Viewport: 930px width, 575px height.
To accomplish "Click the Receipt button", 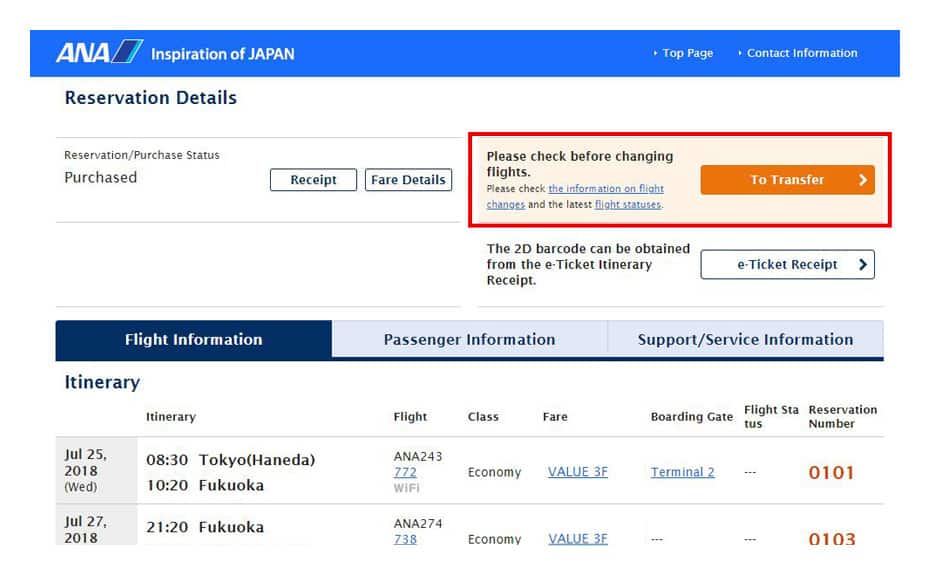I will coord(313,180).
